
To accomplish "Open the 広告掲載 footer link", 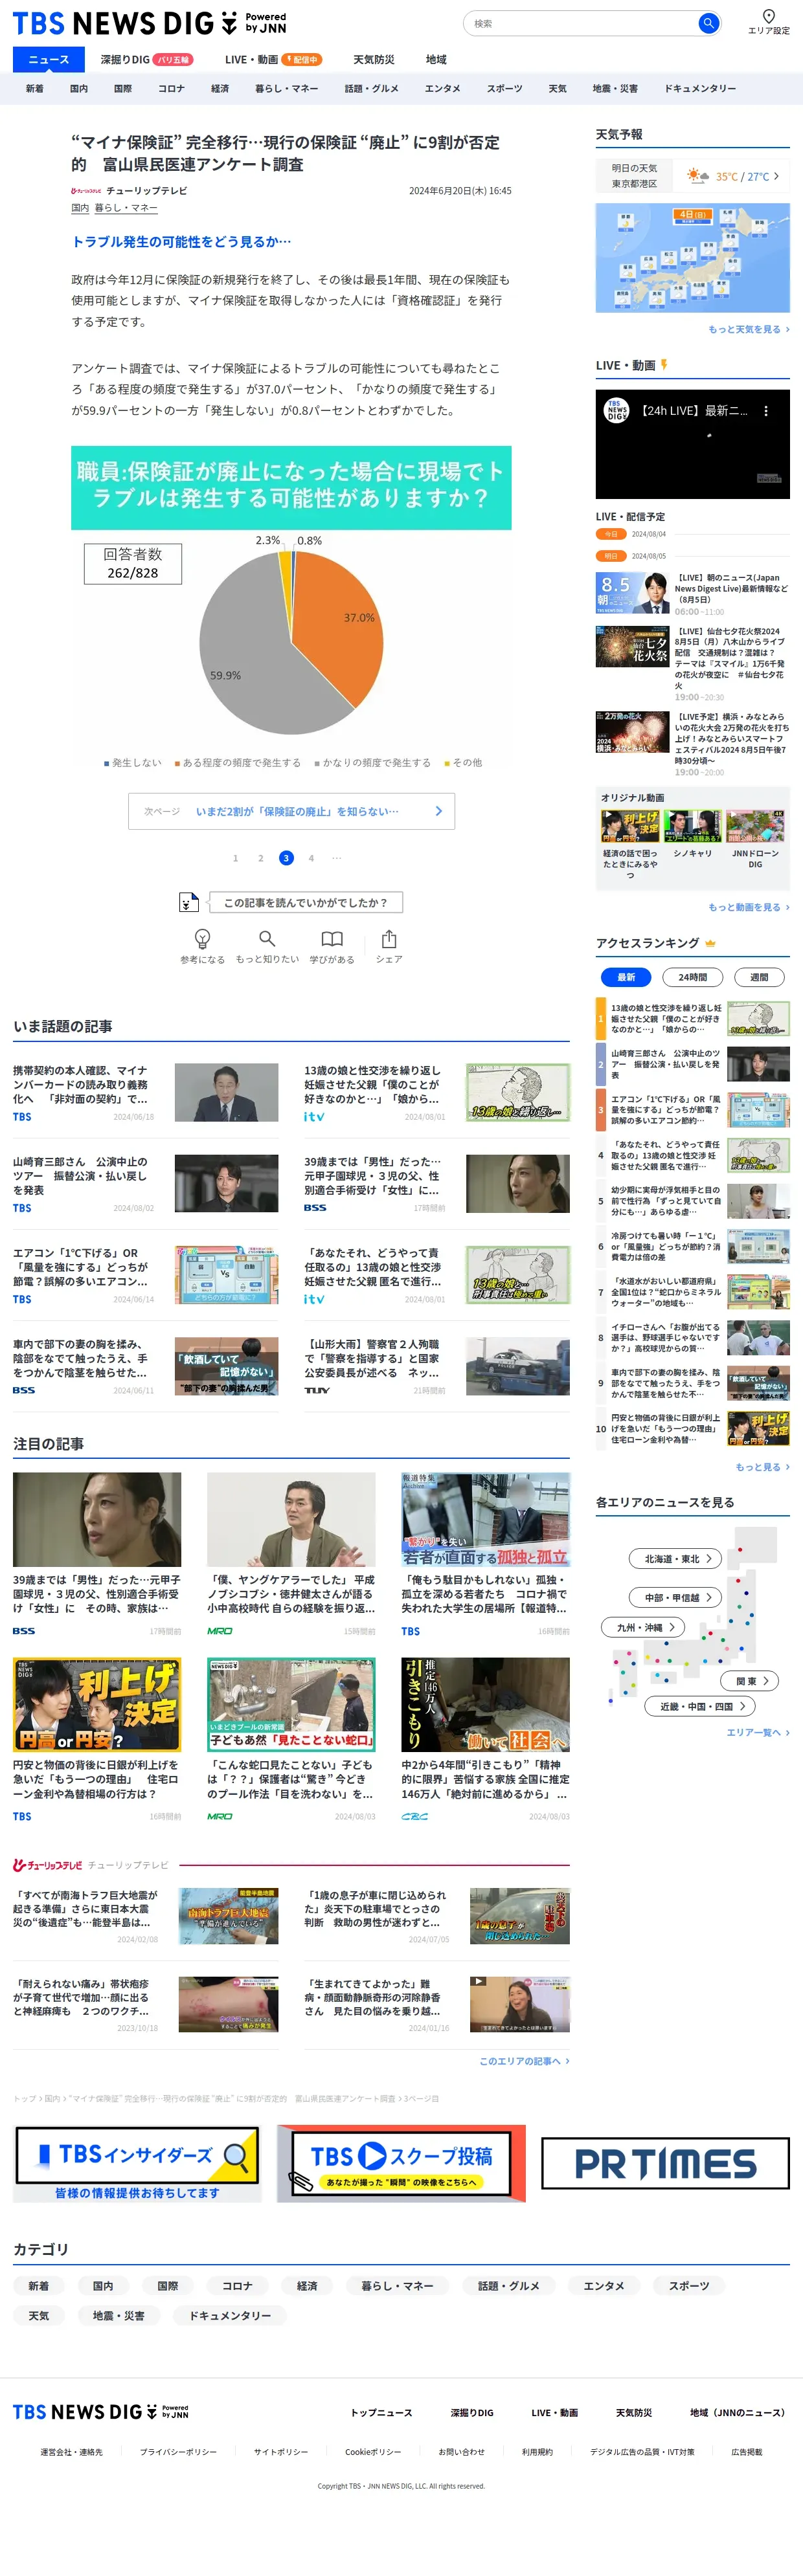I will (746, 2452).
